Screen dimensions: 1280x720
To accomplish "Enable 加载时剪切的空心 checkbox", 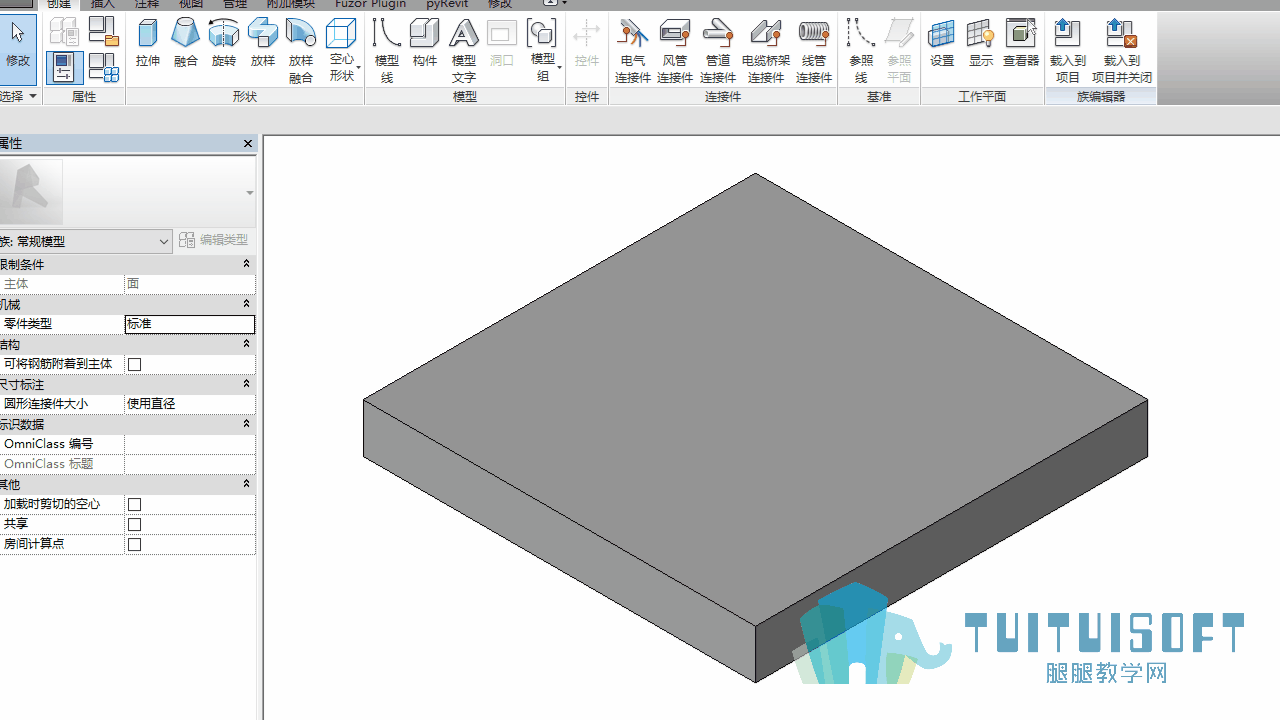I will [135, 504].
